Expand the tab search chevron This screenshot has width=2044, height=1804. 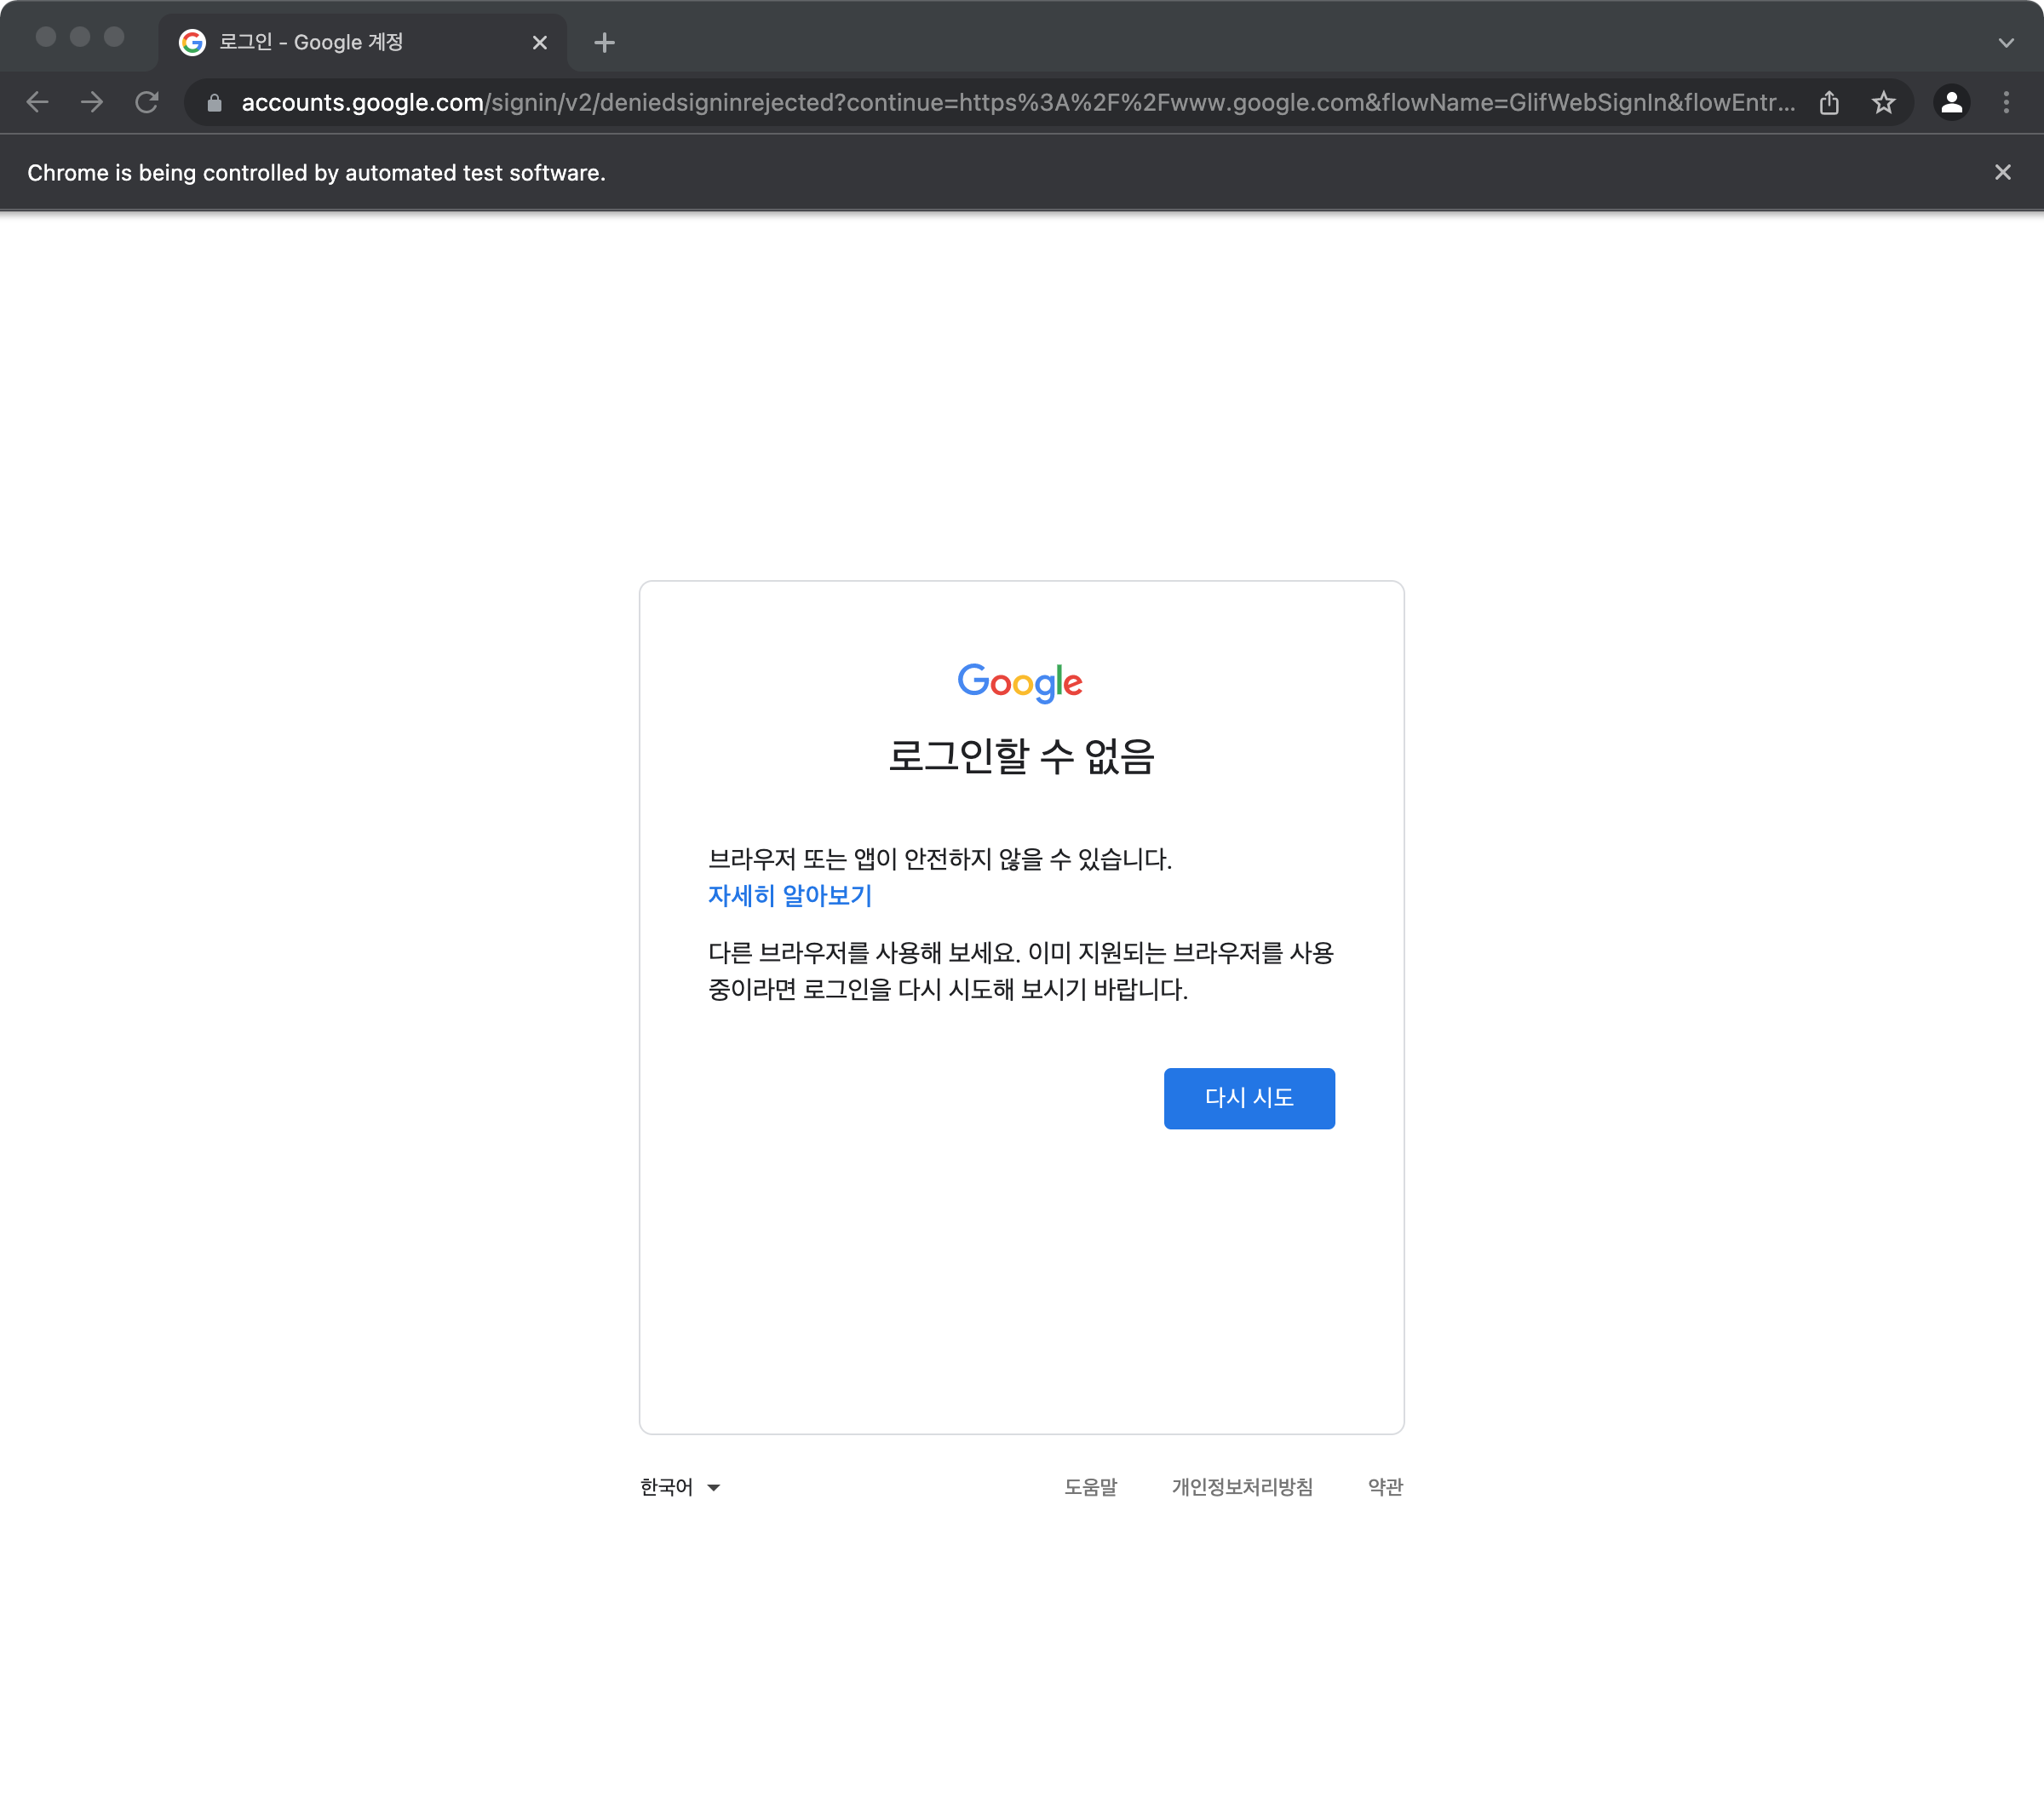point(2006,42)
